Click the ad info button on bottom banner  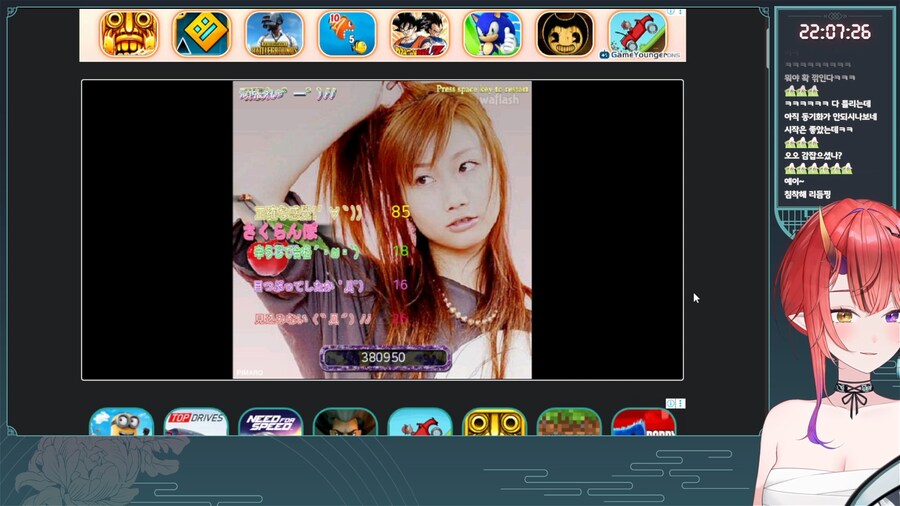coord(676,403)
